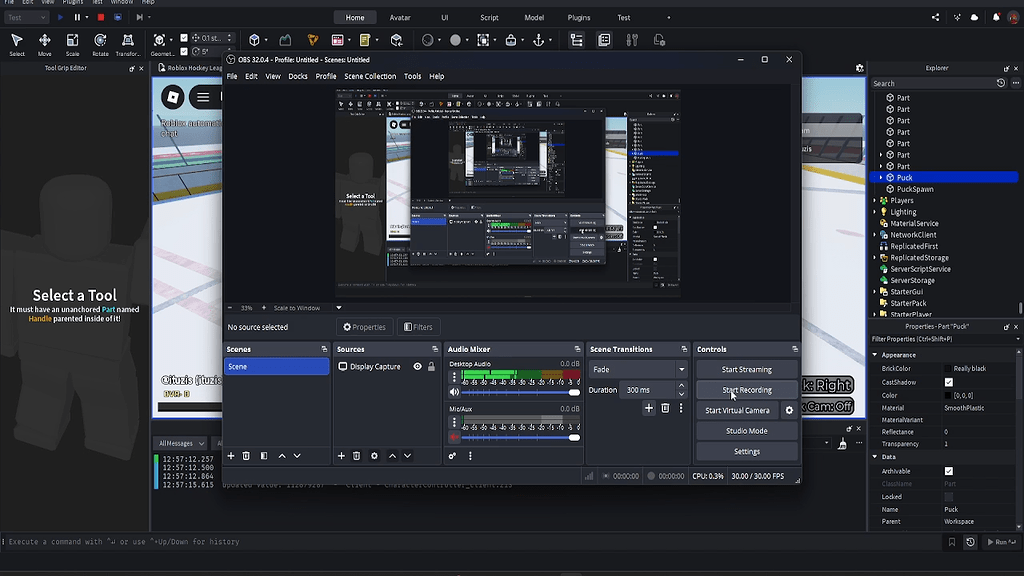Click Start Streaming in OBS
The height and width of the screenshot is (576, 1024).
pyautogui.click(x=746, y=369)
